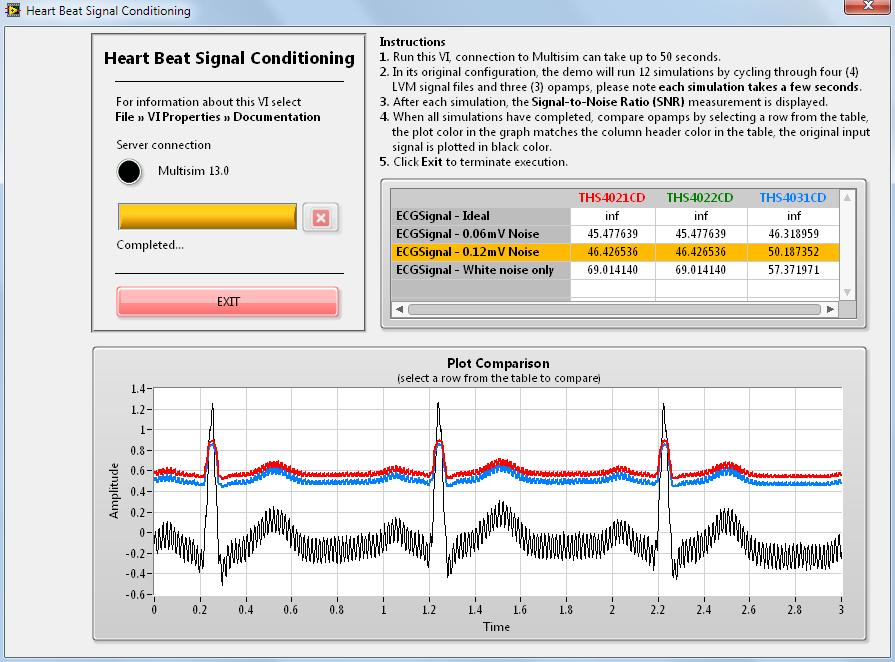The width and height of the screenshot is (895, 662).
Task: Click the 57.371971 SNR table cell
Action: click(x=792, y=270)
